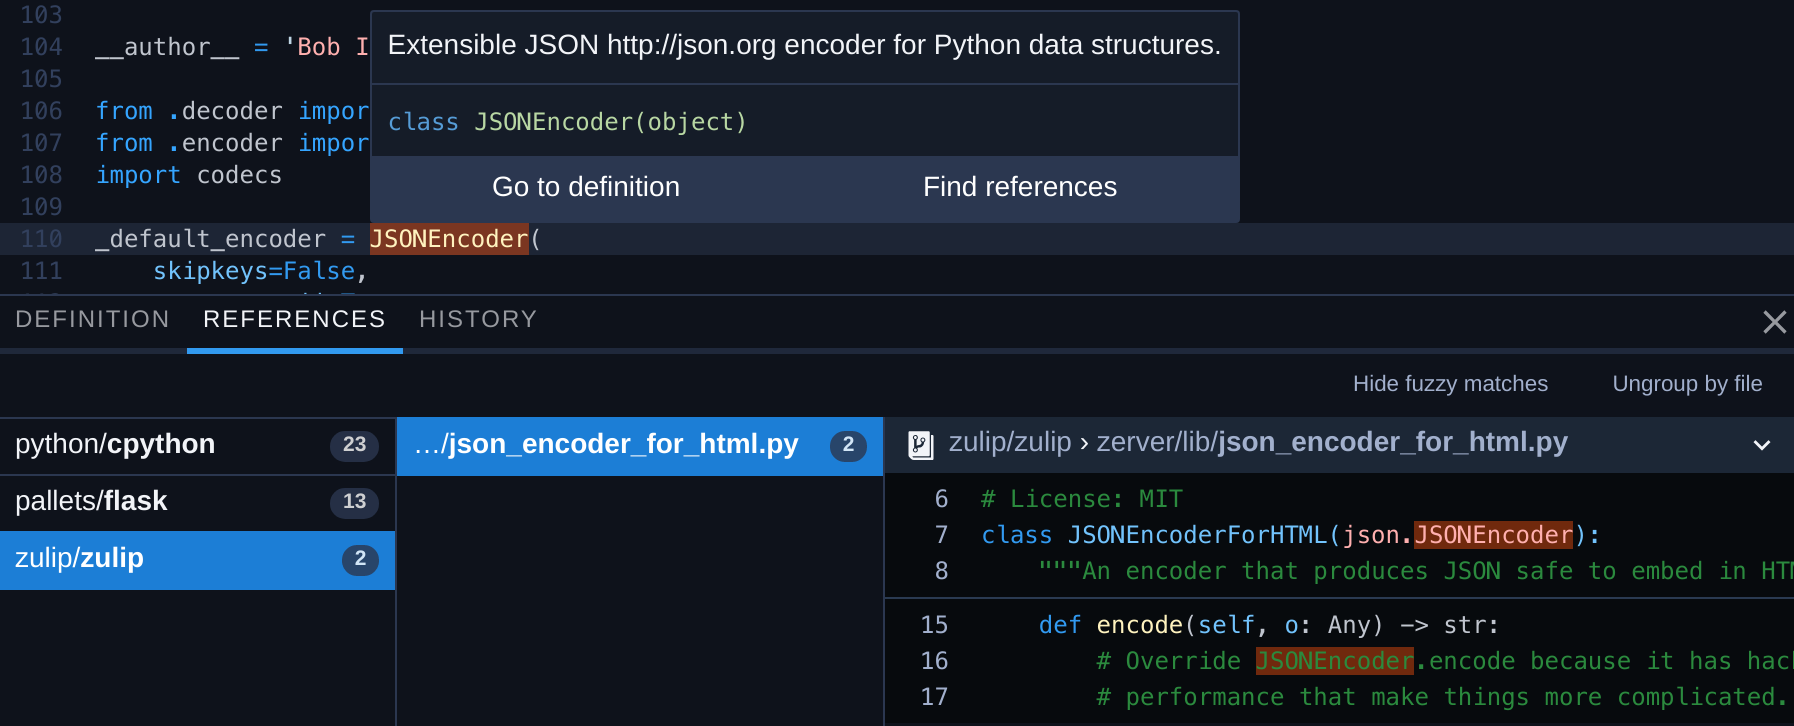Image resolution: width=1794 pixels, height=726 pixels.
Task: Click 'skipkeys=False,' on line 111
Action: (261, 271)
